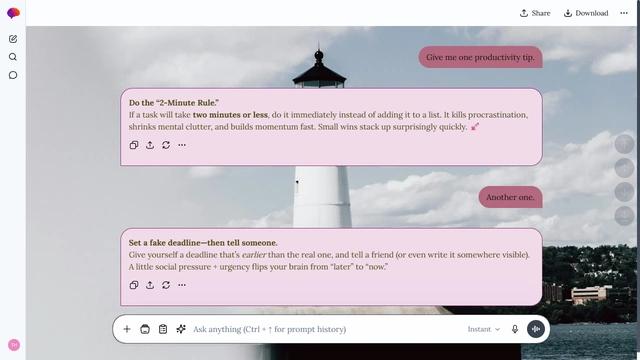This screenshot has height=360, width=640.
Task: Copy the 2-Minute Rule response
Action: click(134, 145)
